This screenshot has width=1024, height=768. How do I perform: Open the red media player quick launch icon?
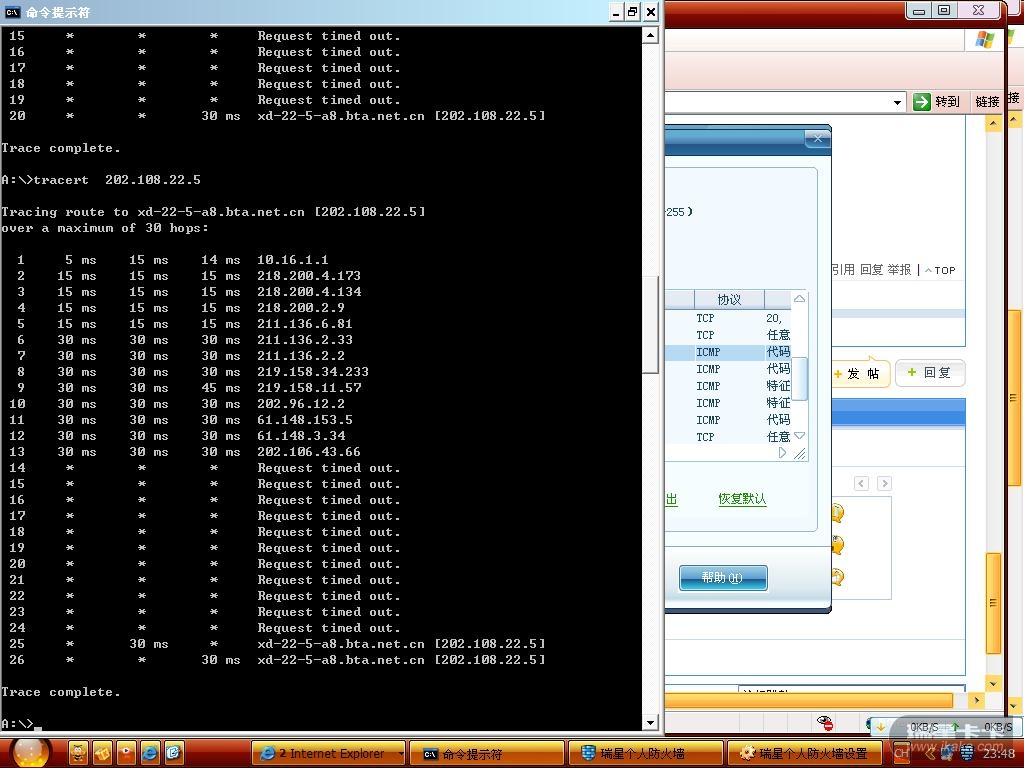[x=126, y=753]
